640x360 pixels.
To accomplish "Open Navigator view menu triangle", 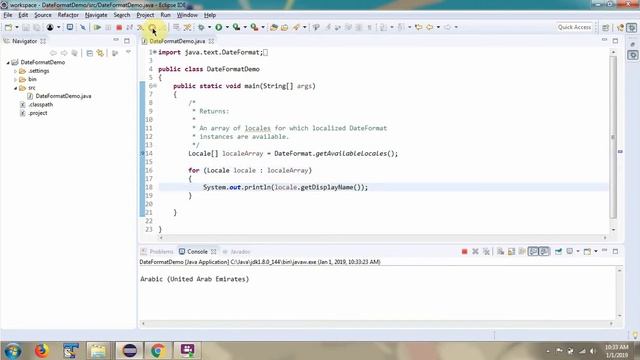I will tap(128, 53).
